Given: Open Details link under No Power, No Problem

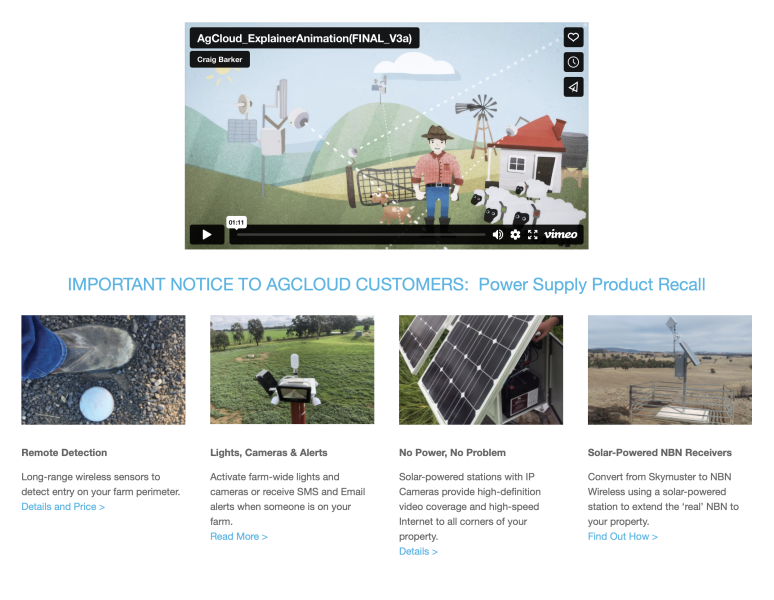Looking at the screenshot, I should 418,551.
